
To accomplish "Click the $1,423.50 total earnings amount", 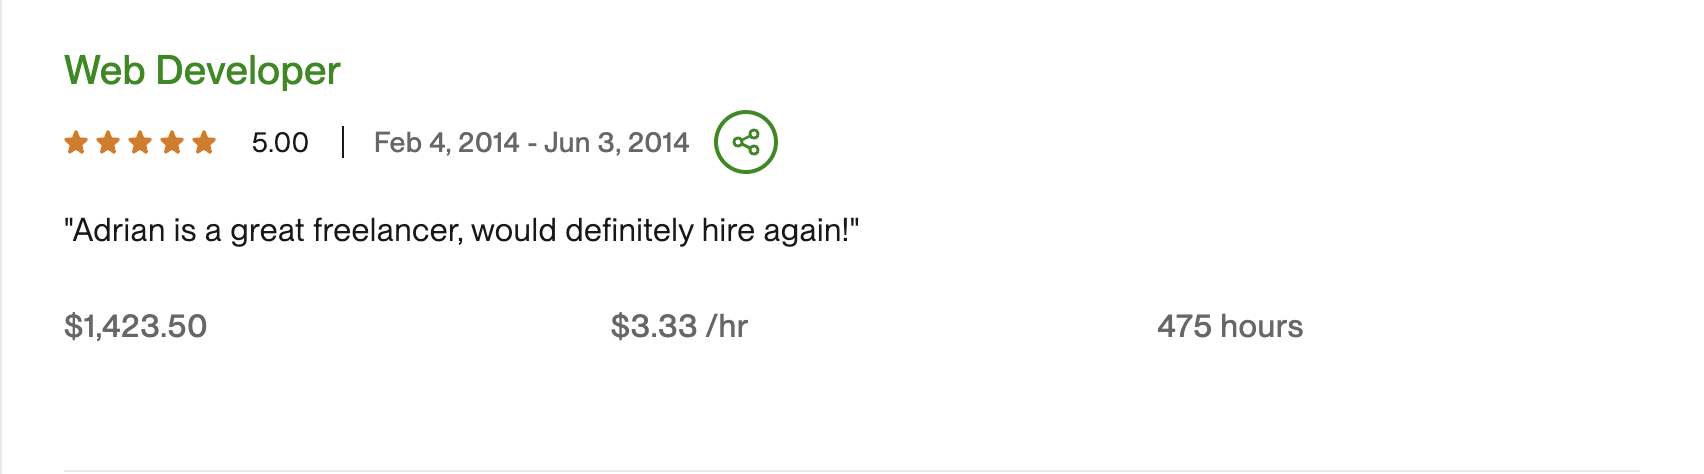I will coord(135,326).
